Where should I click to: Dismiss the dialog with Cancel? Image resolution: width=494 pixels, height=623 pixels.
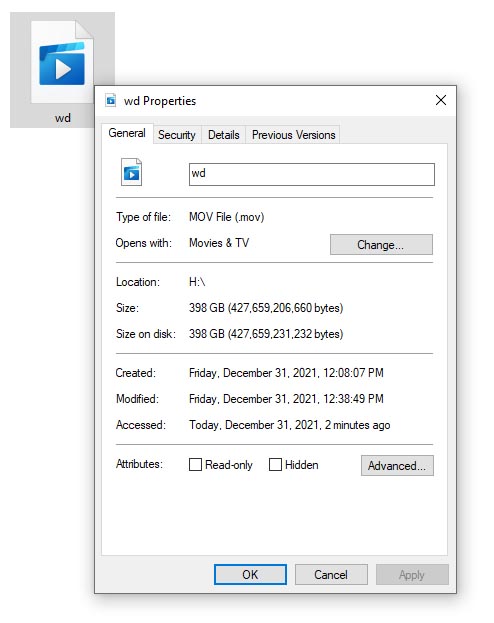tap(331, 575)
